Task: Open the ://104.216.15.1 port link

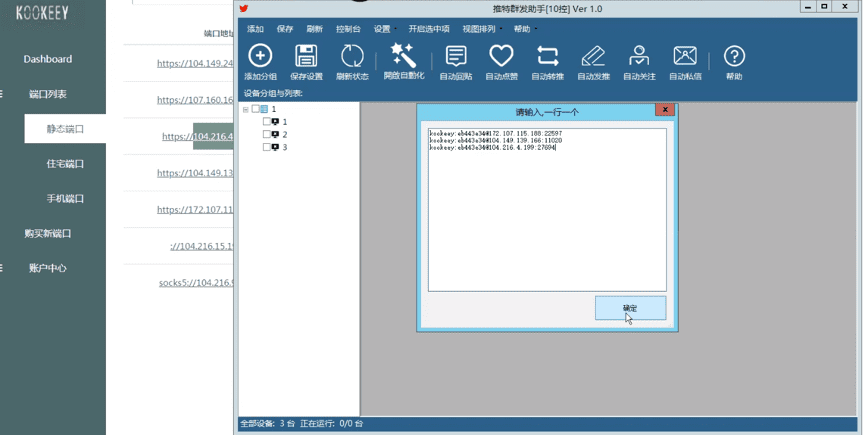Action: [202, 246]
